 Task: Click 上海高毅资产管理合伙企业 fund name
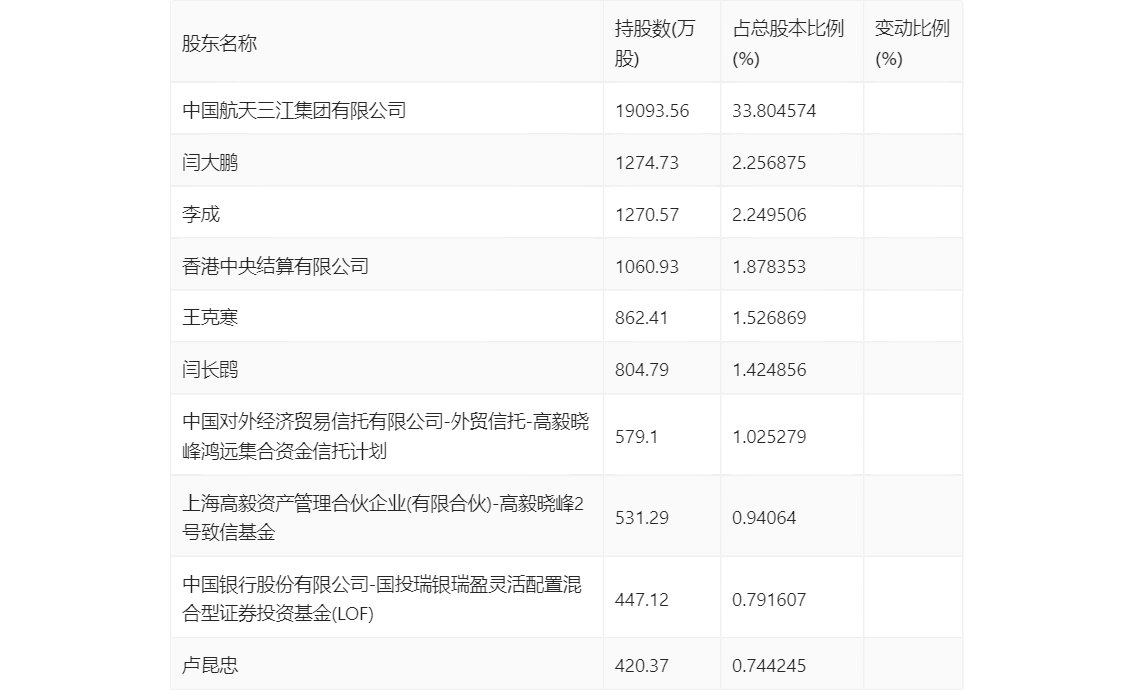click(383, 518)
